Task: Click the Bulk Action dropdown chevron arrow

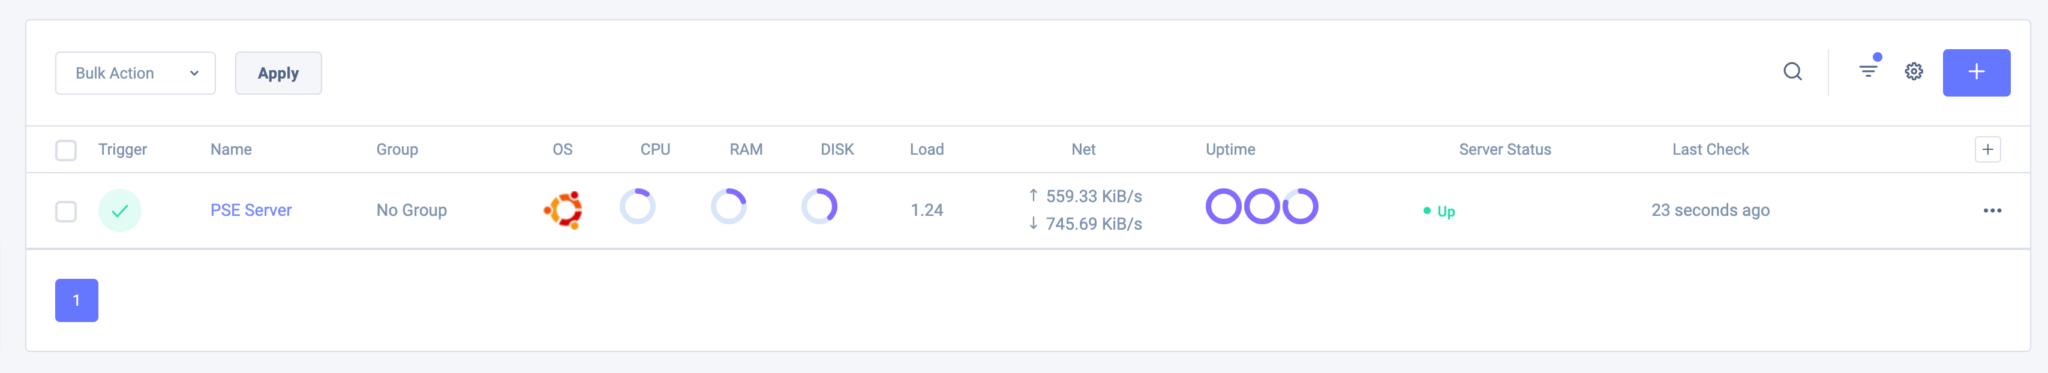Action: tap(194, 73)
